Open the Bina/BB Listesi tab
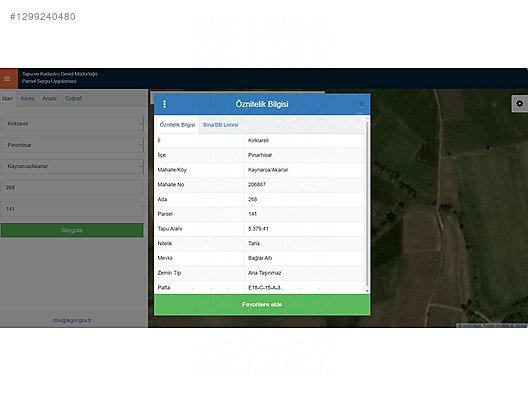Screen dimensions: 528x396 (x=221, y=125)
